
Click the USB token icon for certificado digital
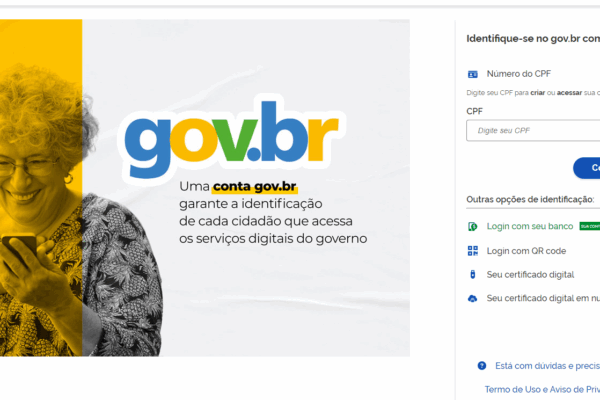[473, 274]
